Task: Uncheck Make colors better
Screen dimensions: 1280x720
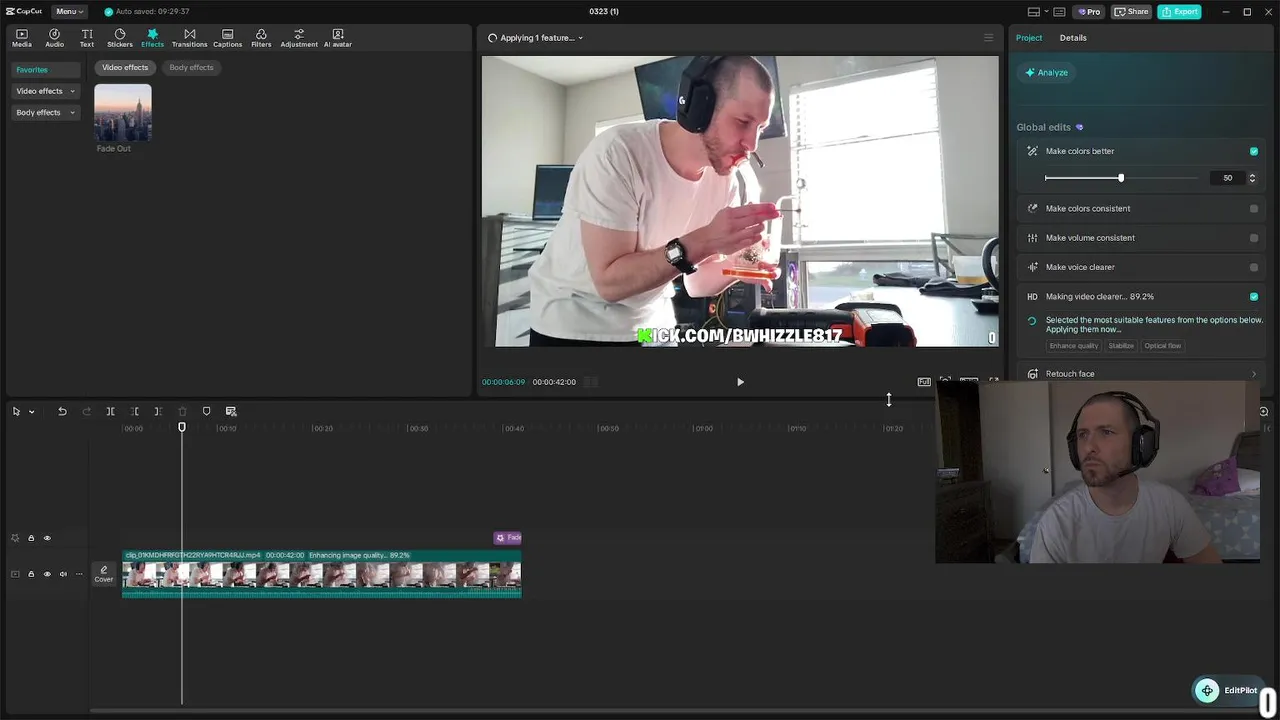Action: pos(1254,151)
